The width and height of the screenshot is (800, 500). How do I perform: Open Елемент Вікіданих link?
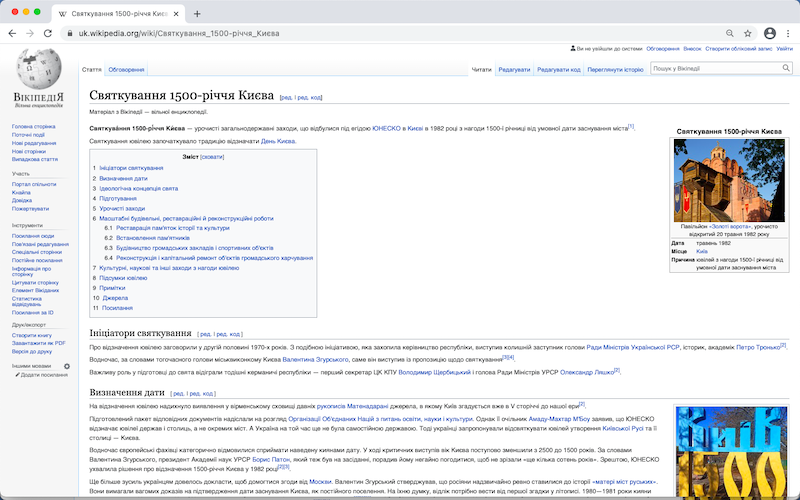pos(35,290)
